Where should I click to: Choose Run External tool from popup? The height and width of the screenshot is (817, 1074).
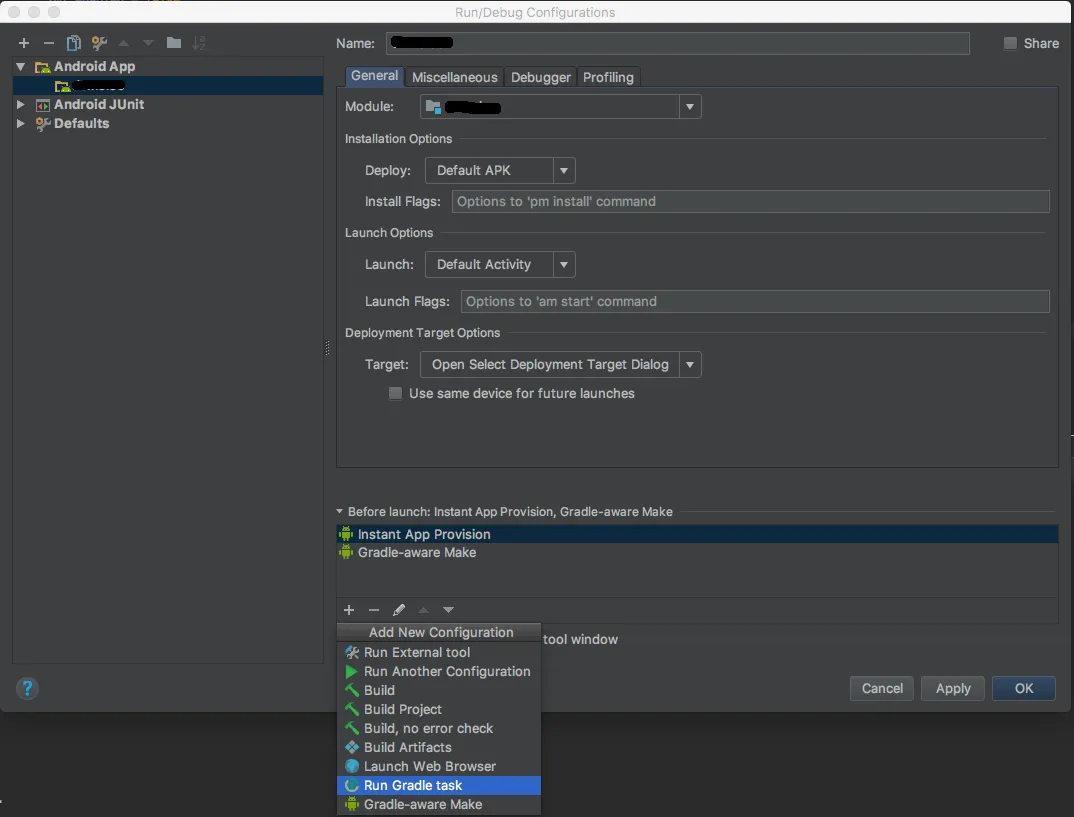point(439,652)
